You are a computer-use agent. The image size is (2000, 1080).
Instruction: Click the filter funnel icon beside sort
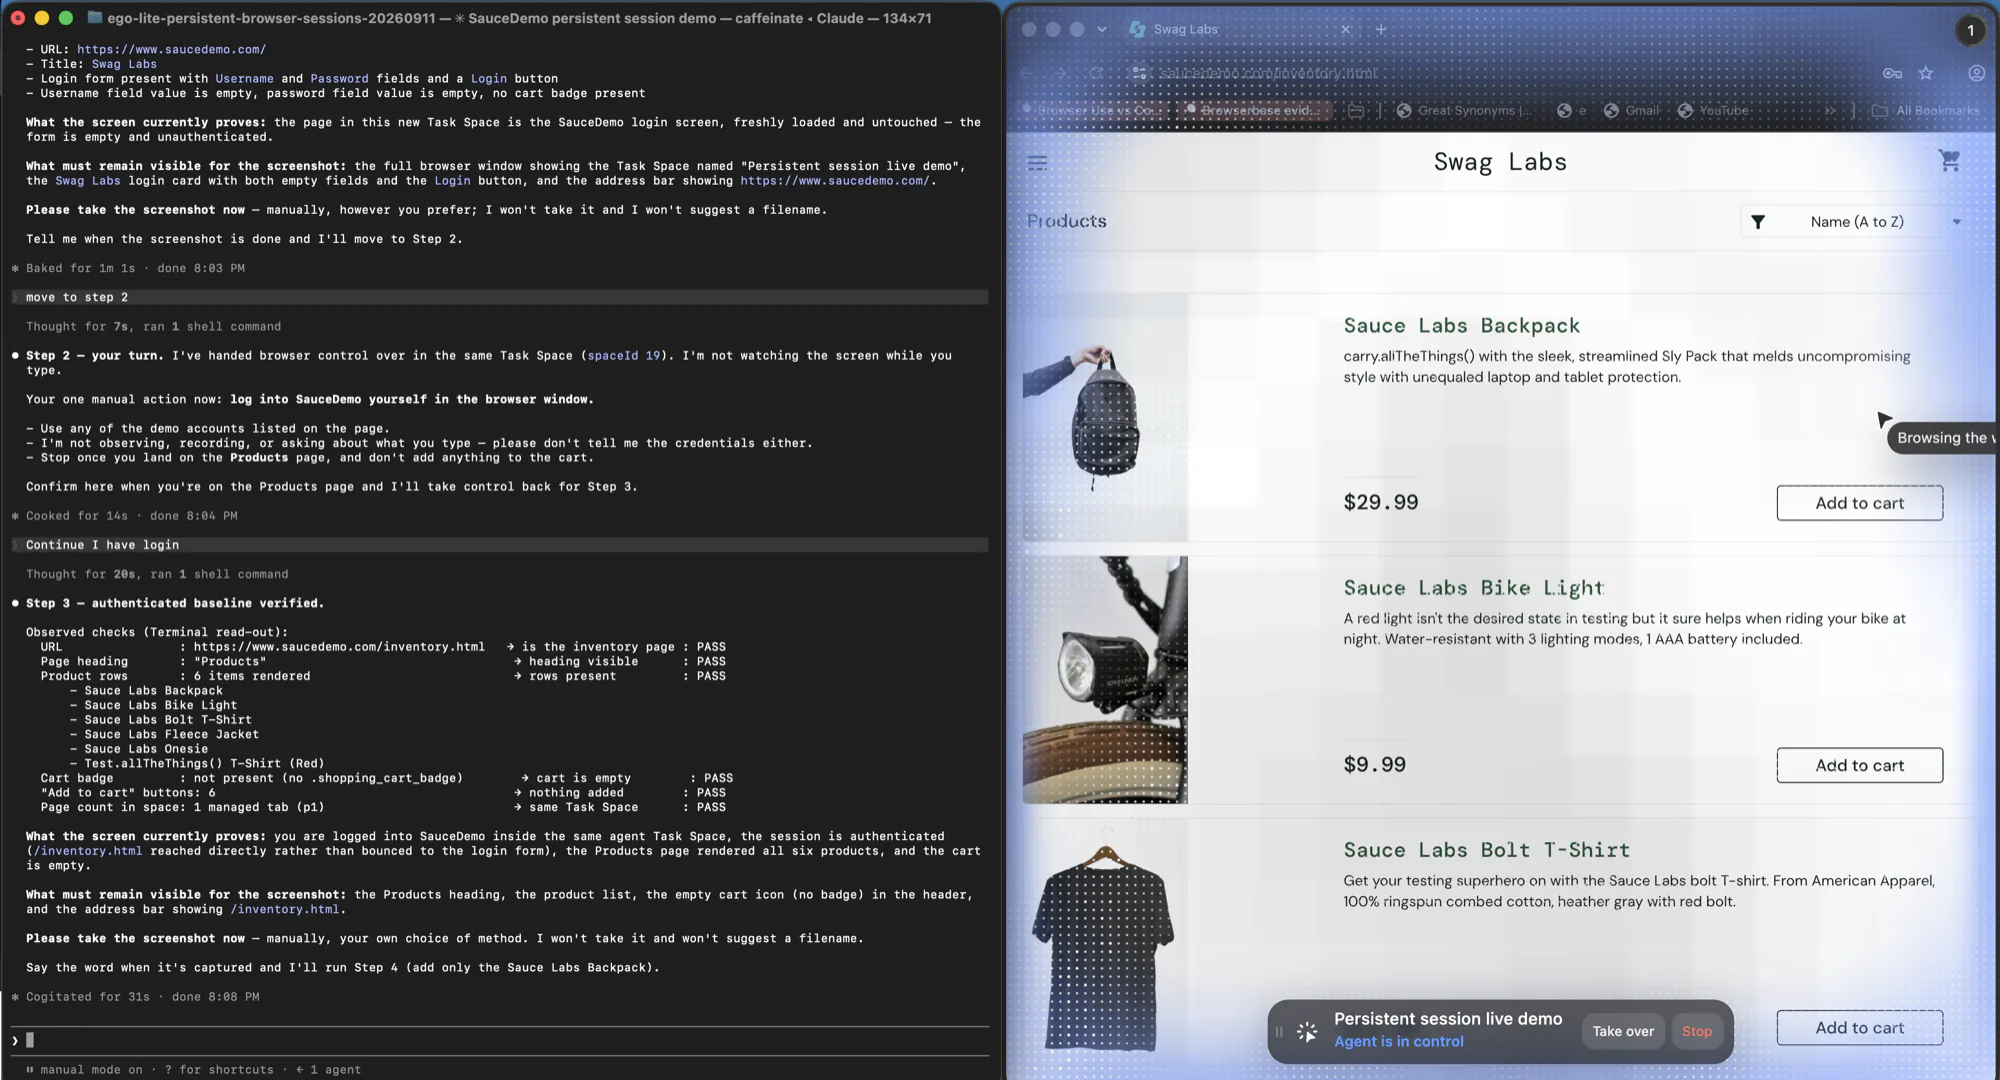[x=1758, y=222]
